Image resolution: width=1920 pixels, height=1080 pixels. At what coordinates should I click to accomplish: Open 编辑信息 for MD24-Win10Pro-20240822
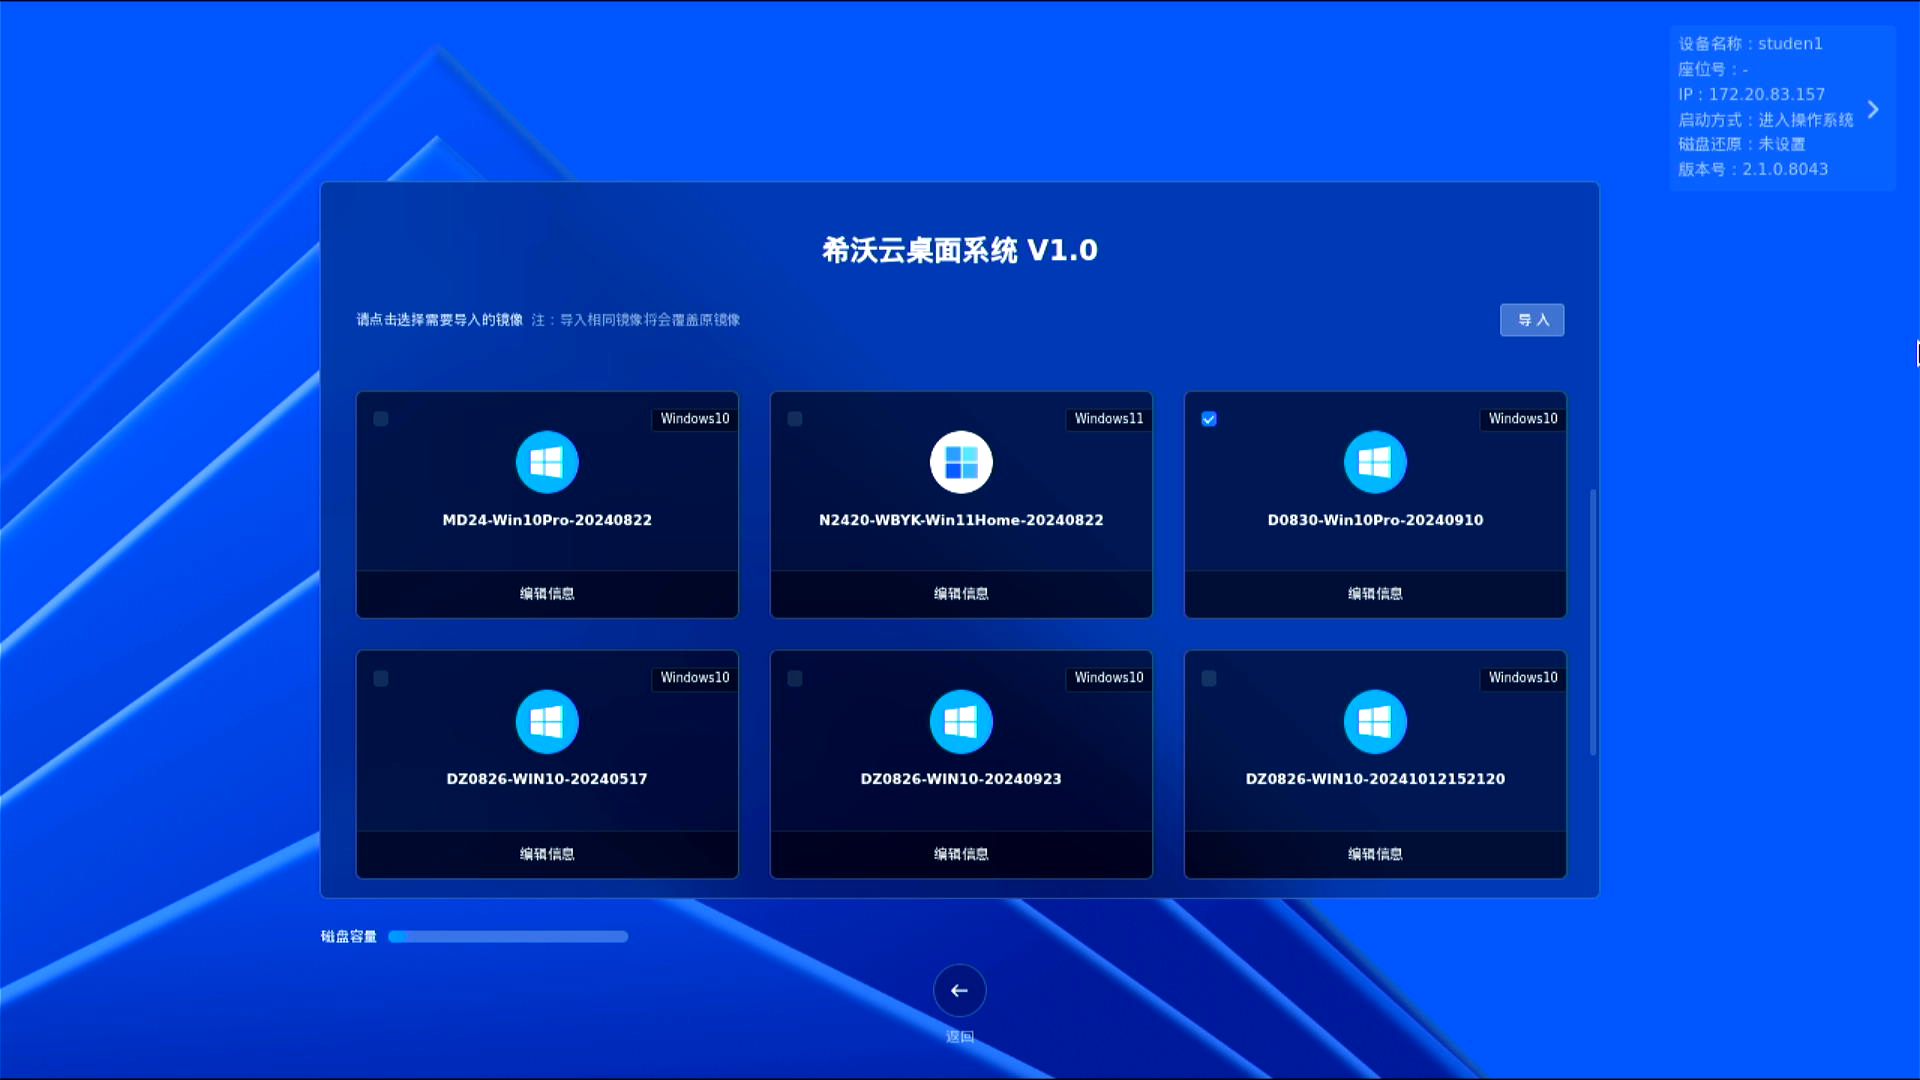pos(547,594)
